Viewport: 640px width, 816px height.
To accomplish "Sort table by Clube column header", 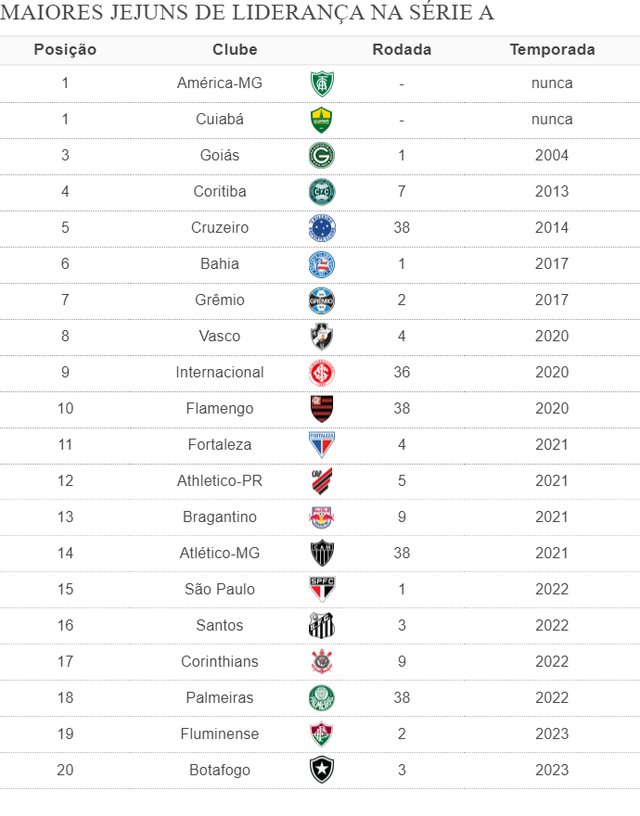I will tap(235, 50).
